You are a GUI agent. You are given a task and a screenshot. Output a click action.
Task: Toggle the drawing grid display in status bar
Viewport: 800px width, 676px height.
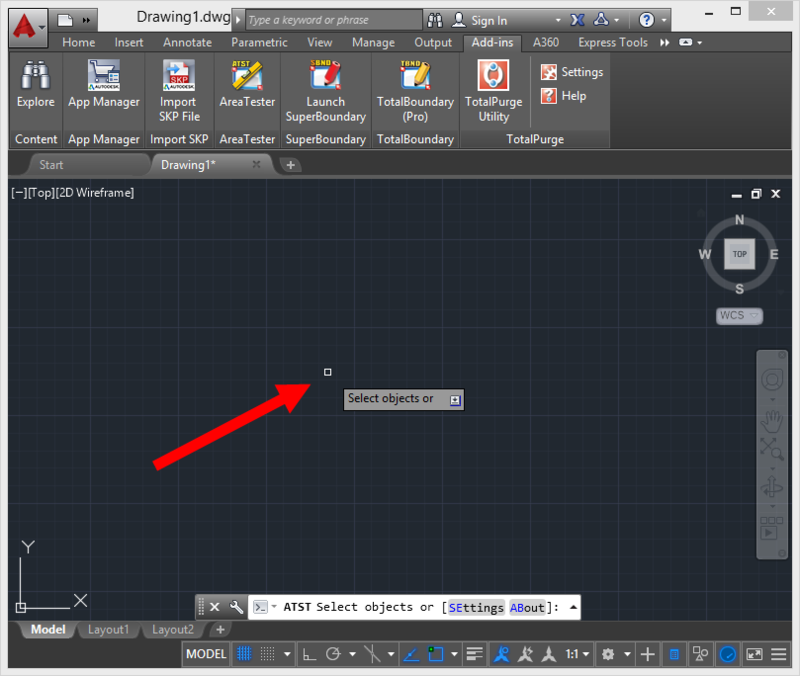click(x=243, y=654)
